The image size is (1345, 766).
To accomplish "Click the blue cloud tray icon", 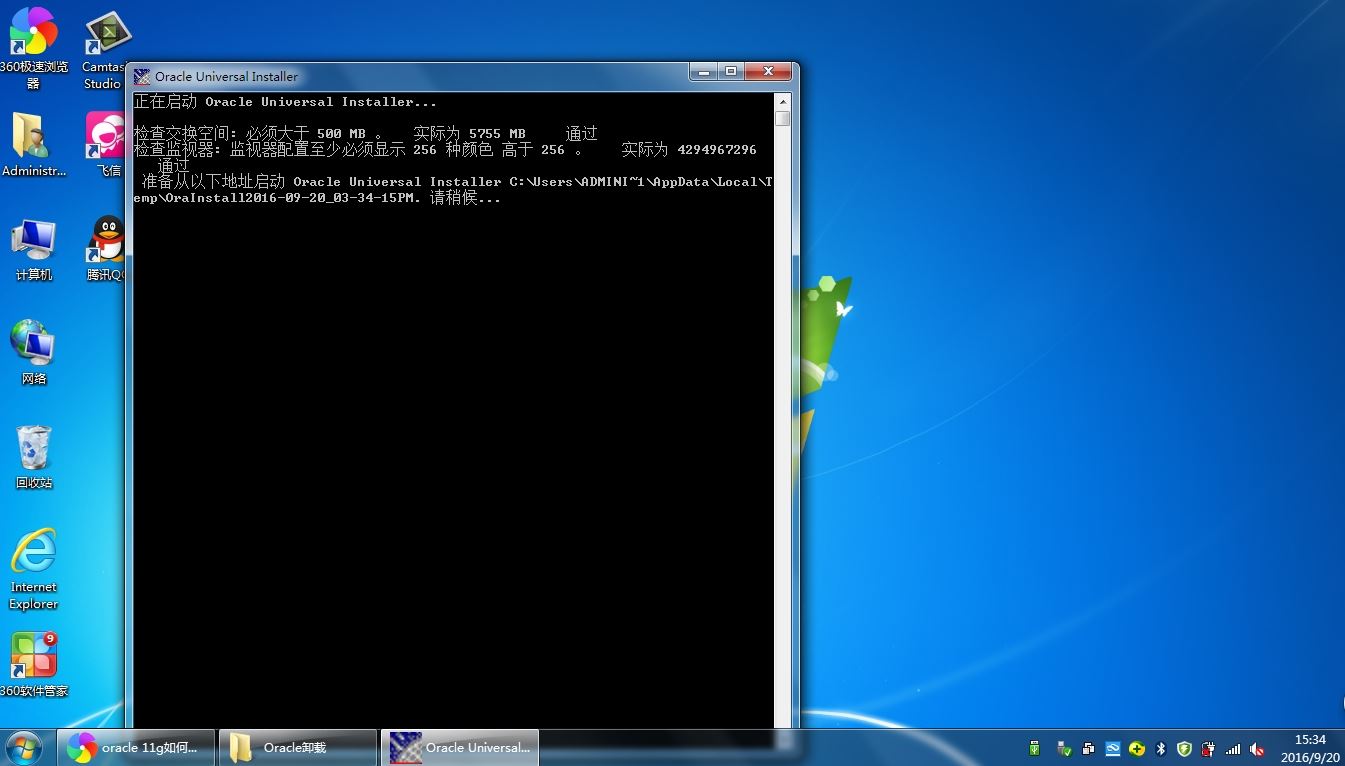I will [x=1112, y=748].
